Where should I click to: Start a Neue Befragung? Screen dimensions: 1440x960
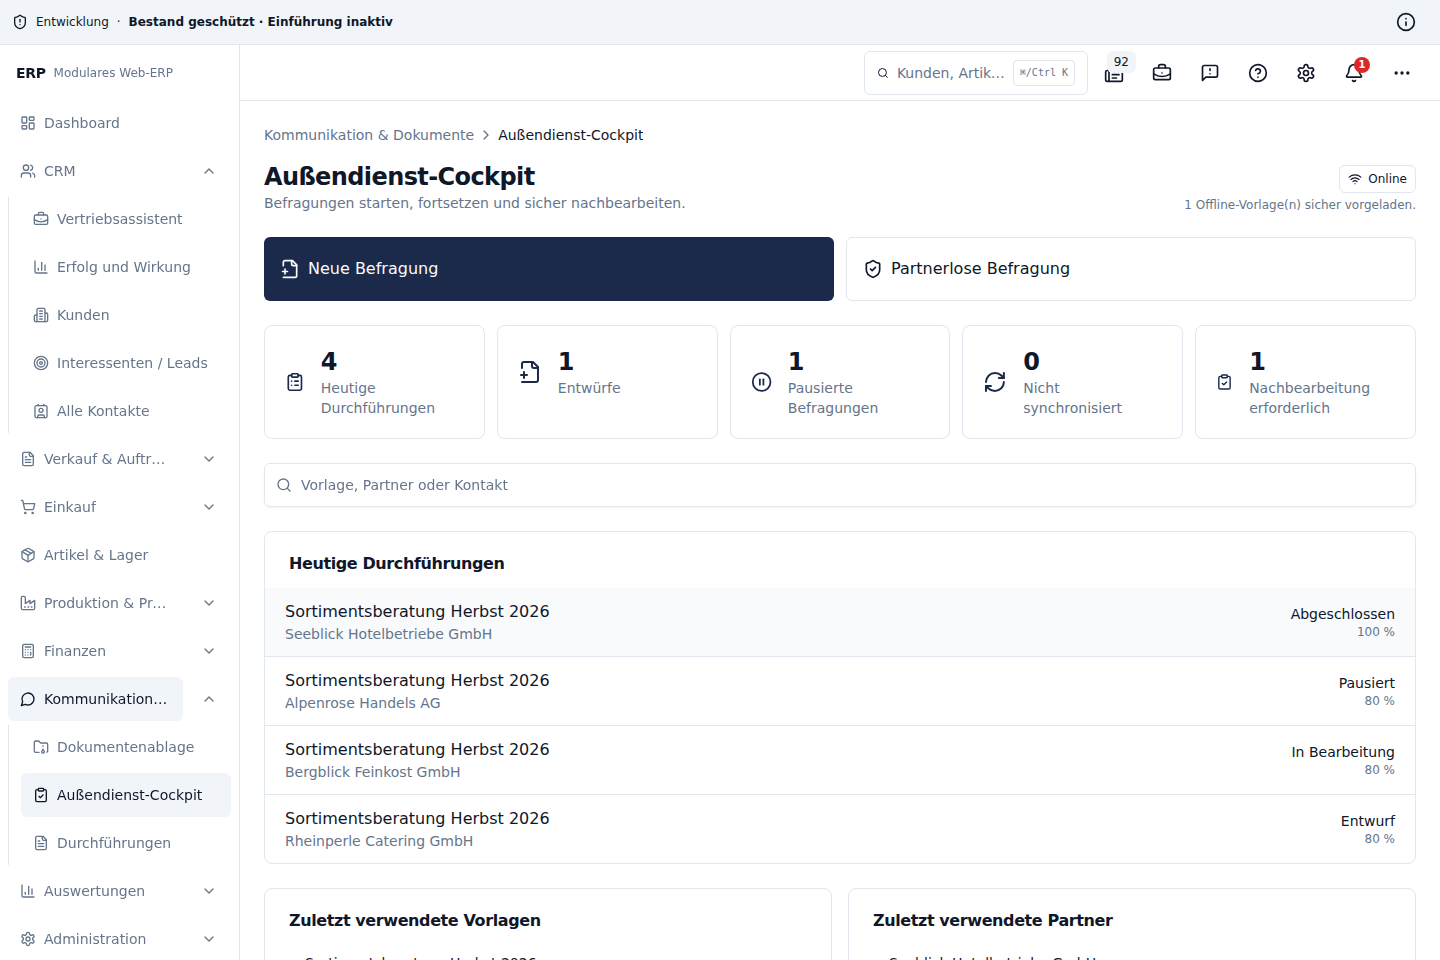coord(549,269)
